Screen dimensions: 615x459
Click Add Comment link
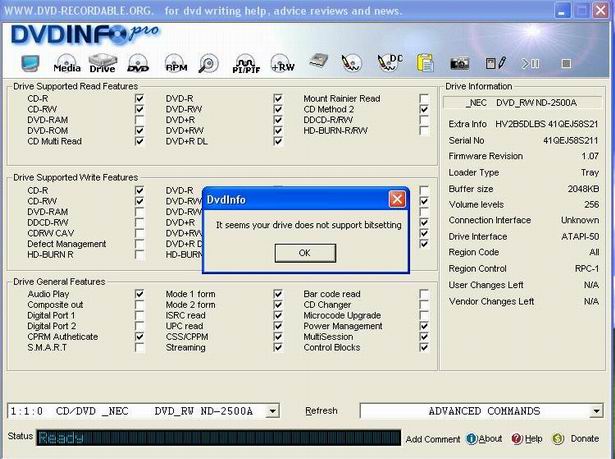433,439
